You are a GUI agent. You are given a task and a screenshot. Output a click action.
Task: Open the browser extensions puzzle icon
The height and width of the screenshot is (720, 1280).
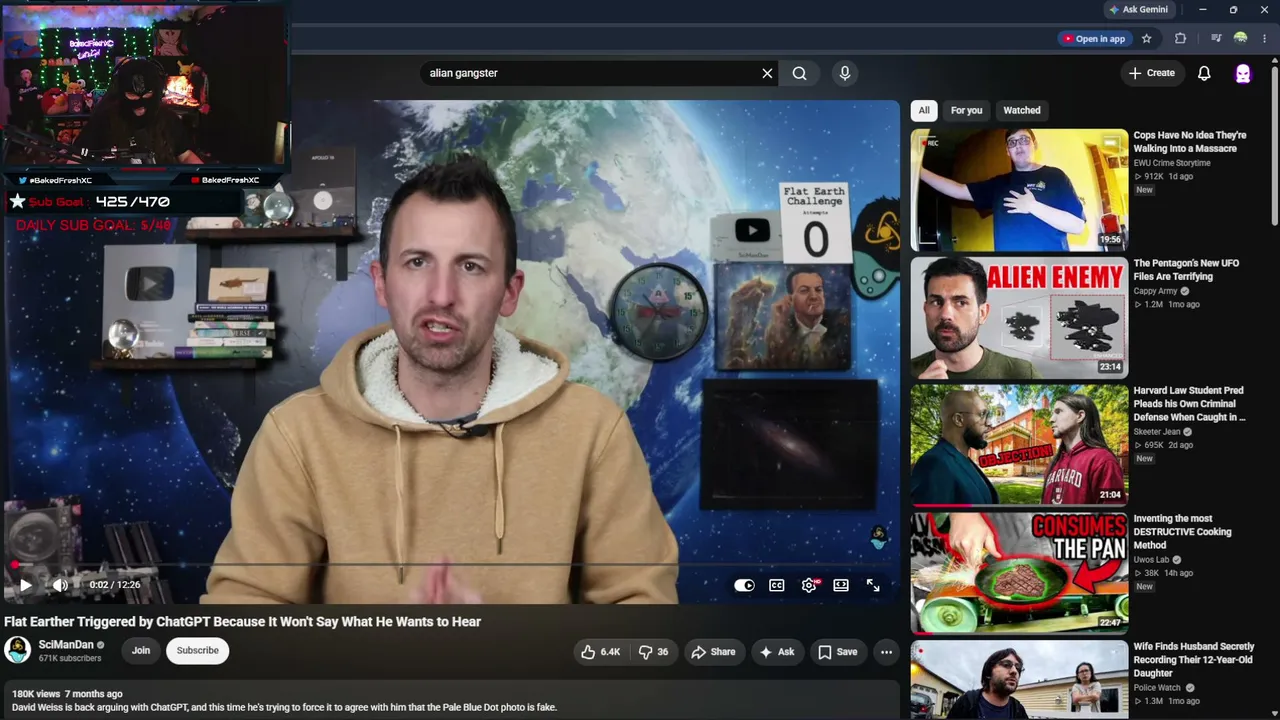pos(1180,39)
